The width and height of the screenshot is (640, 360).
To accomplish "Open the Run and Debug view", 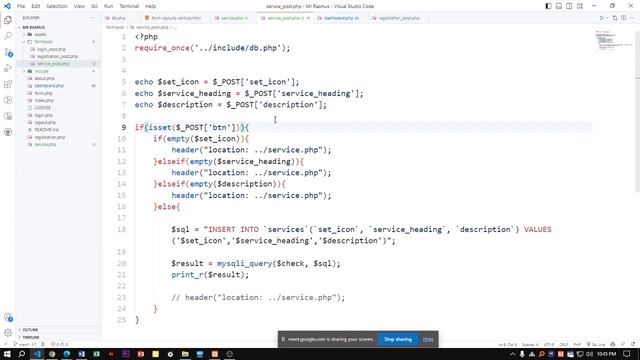I will (8, 68).
